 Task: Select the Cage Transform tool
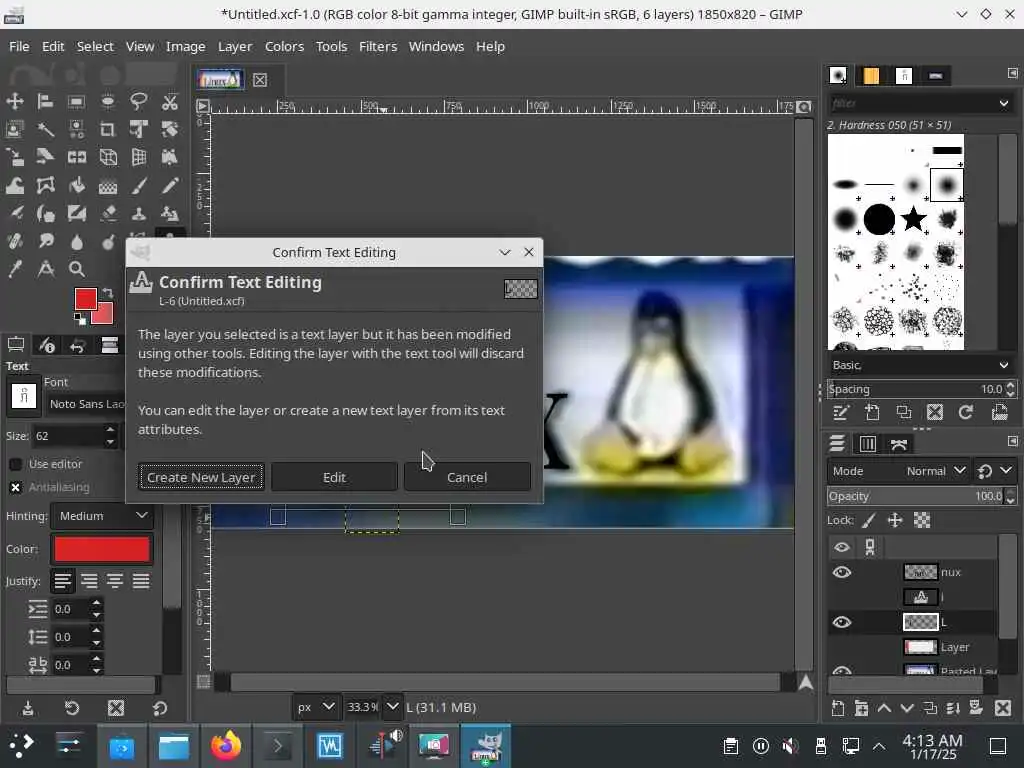(x=45, y=185)
